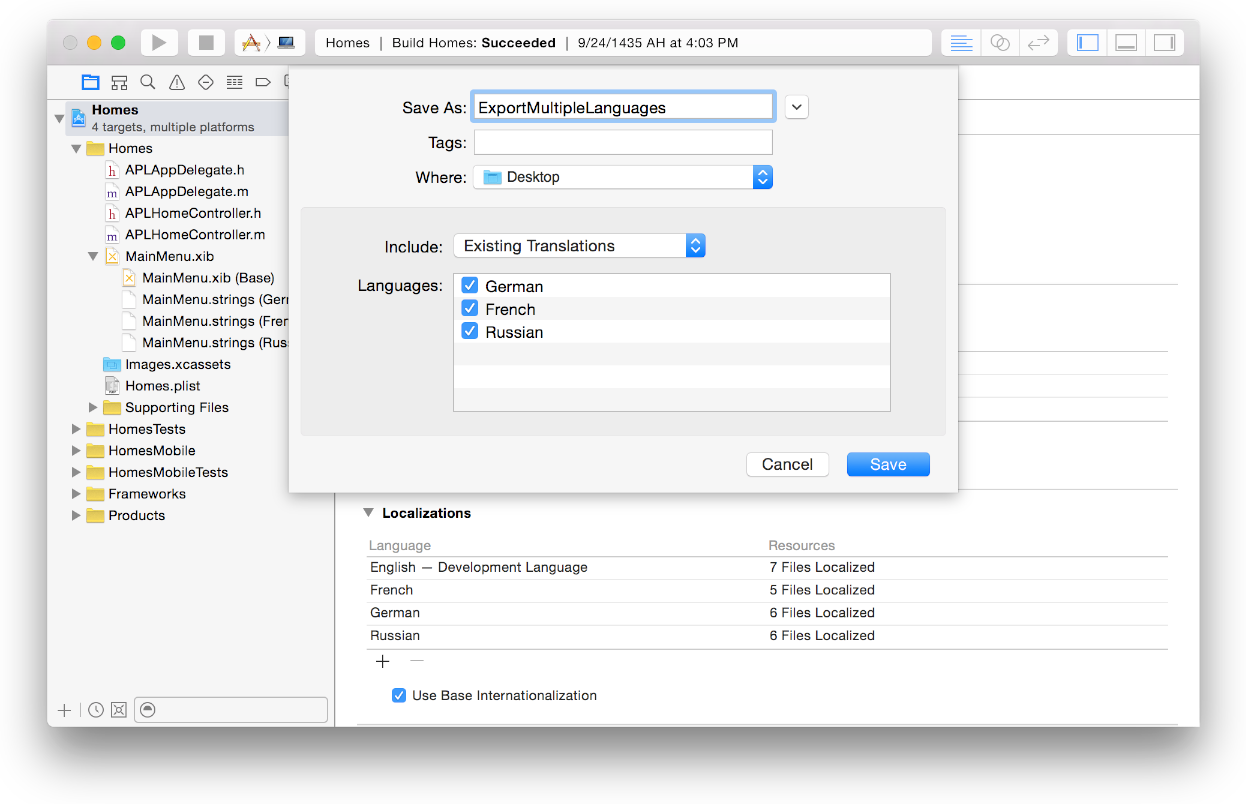Toggle the bottom Debug area panel
This screenshot has height=804, width=1246.
(x=1126, y=43)
